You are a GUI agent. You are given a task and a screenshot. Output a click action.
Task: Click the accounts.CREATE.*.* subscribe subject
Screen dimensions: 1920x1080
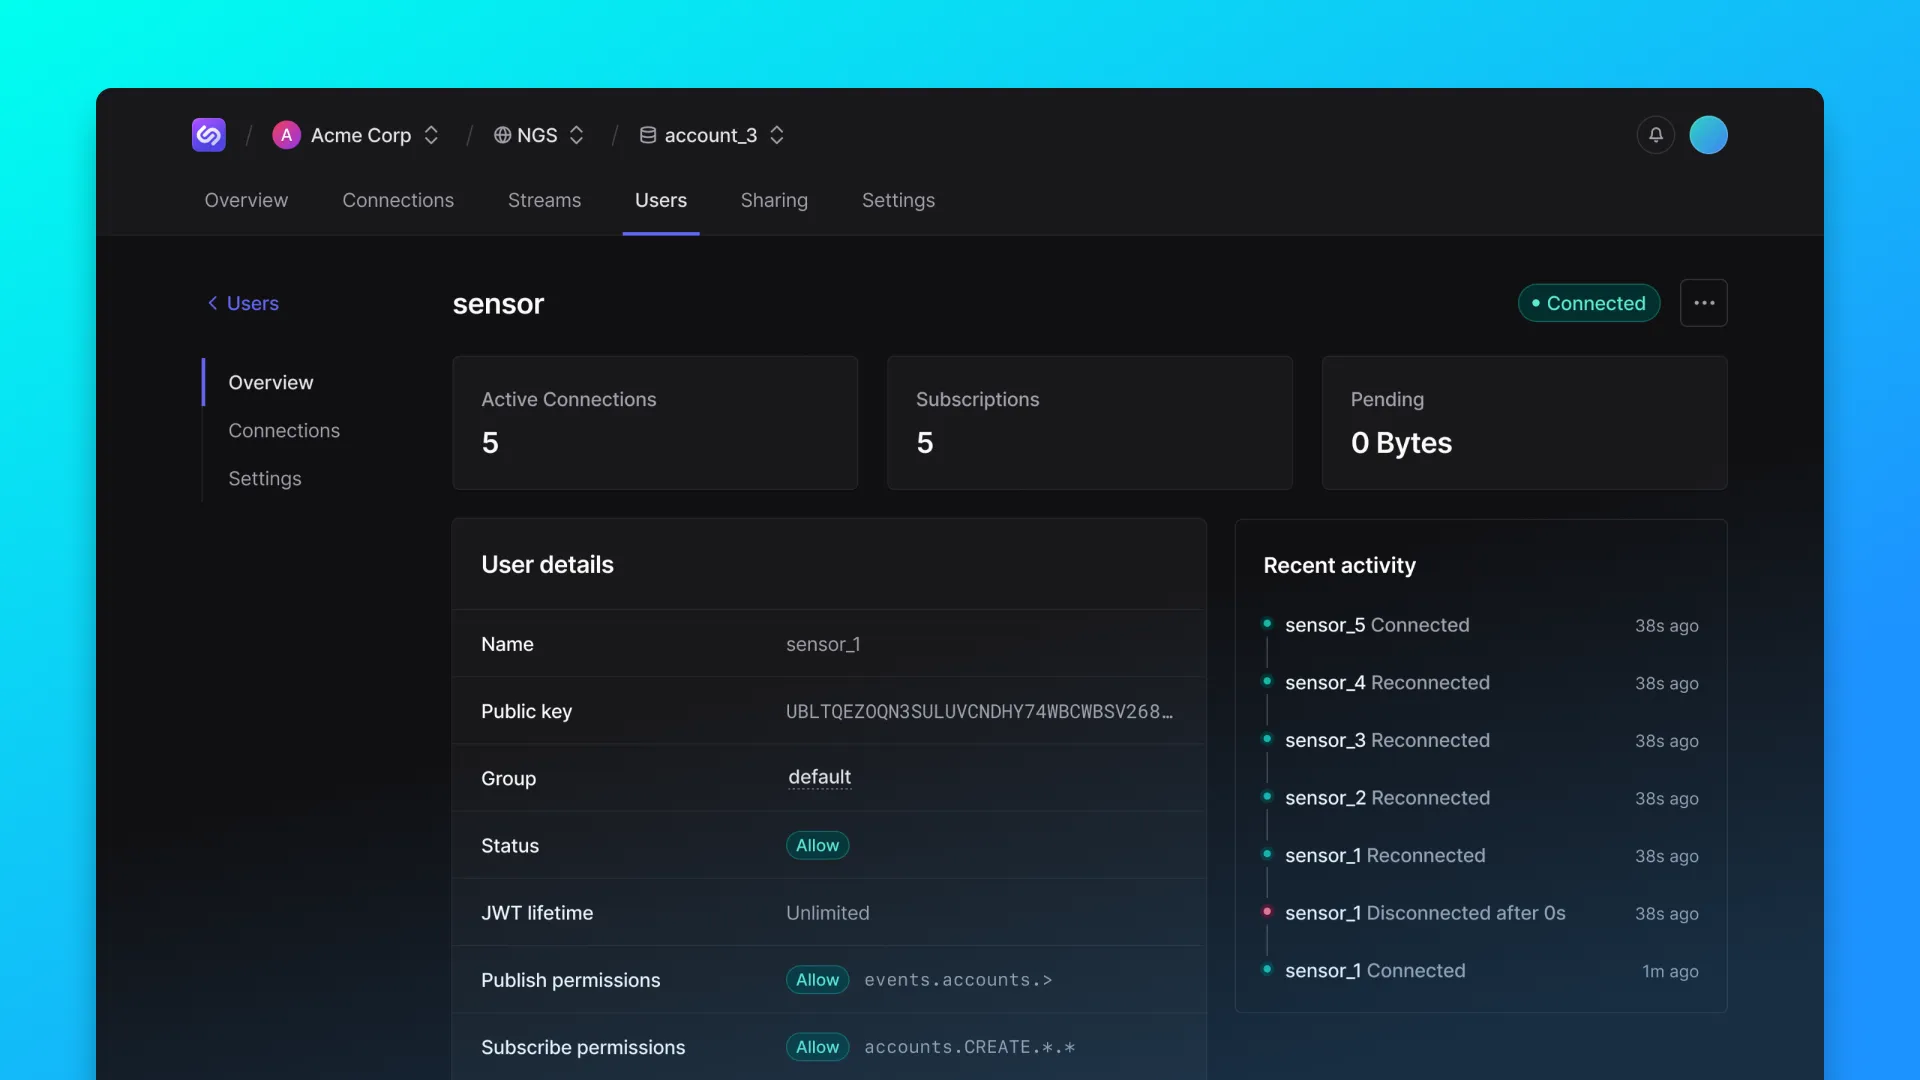tap(969, 1047)
